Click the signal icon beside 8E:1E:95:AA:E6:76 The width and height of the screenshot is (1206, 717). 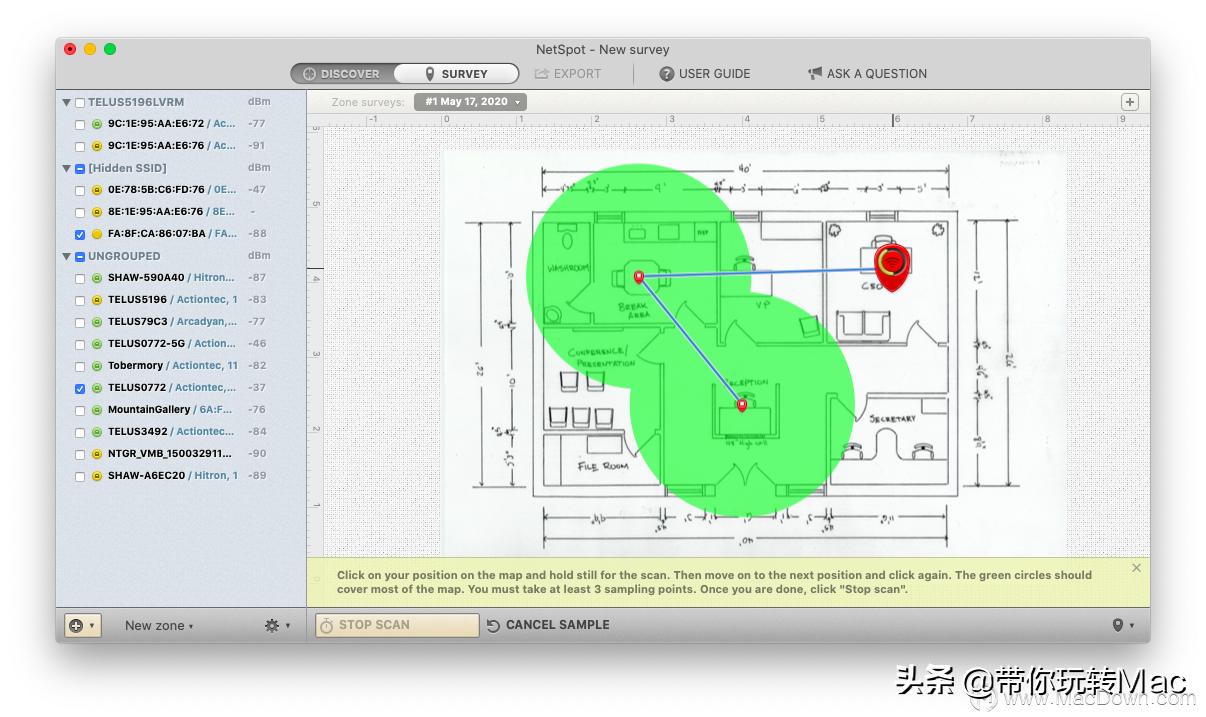[x=97, y=212]
